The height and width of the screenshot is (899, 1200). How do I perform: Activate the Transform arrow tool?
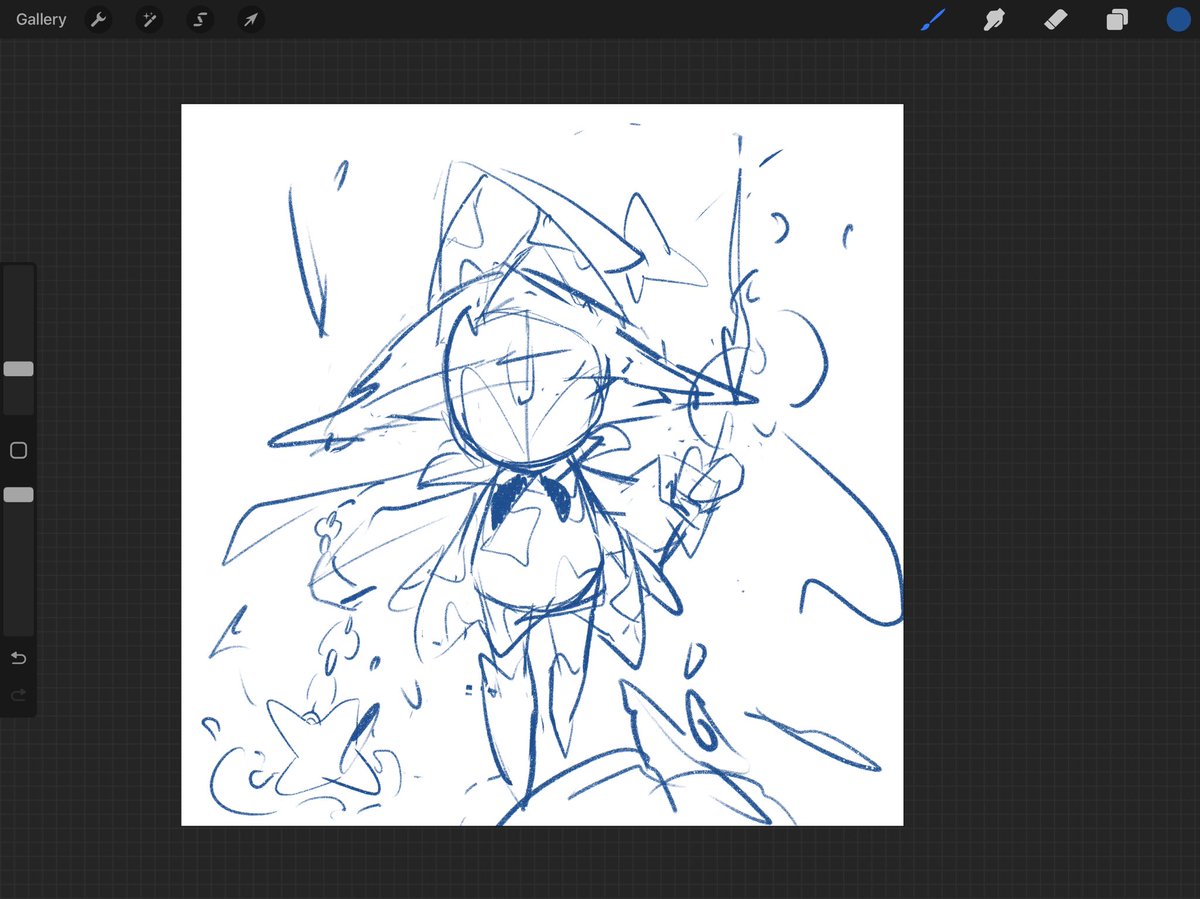coord(251,19)
